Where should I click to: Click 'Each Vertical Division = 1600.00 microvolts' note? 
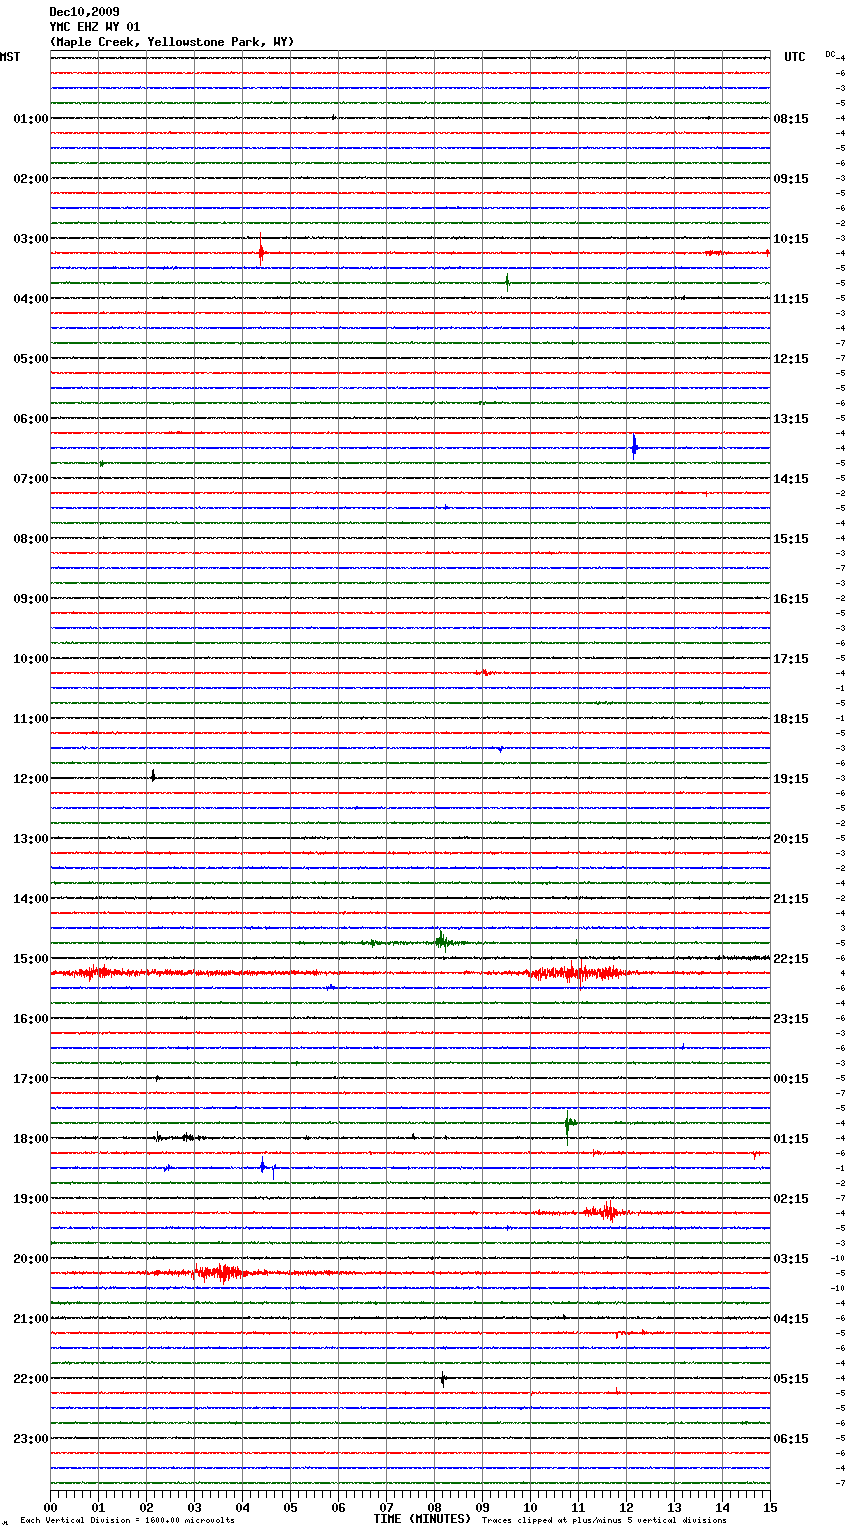[x=127, y=1521]
